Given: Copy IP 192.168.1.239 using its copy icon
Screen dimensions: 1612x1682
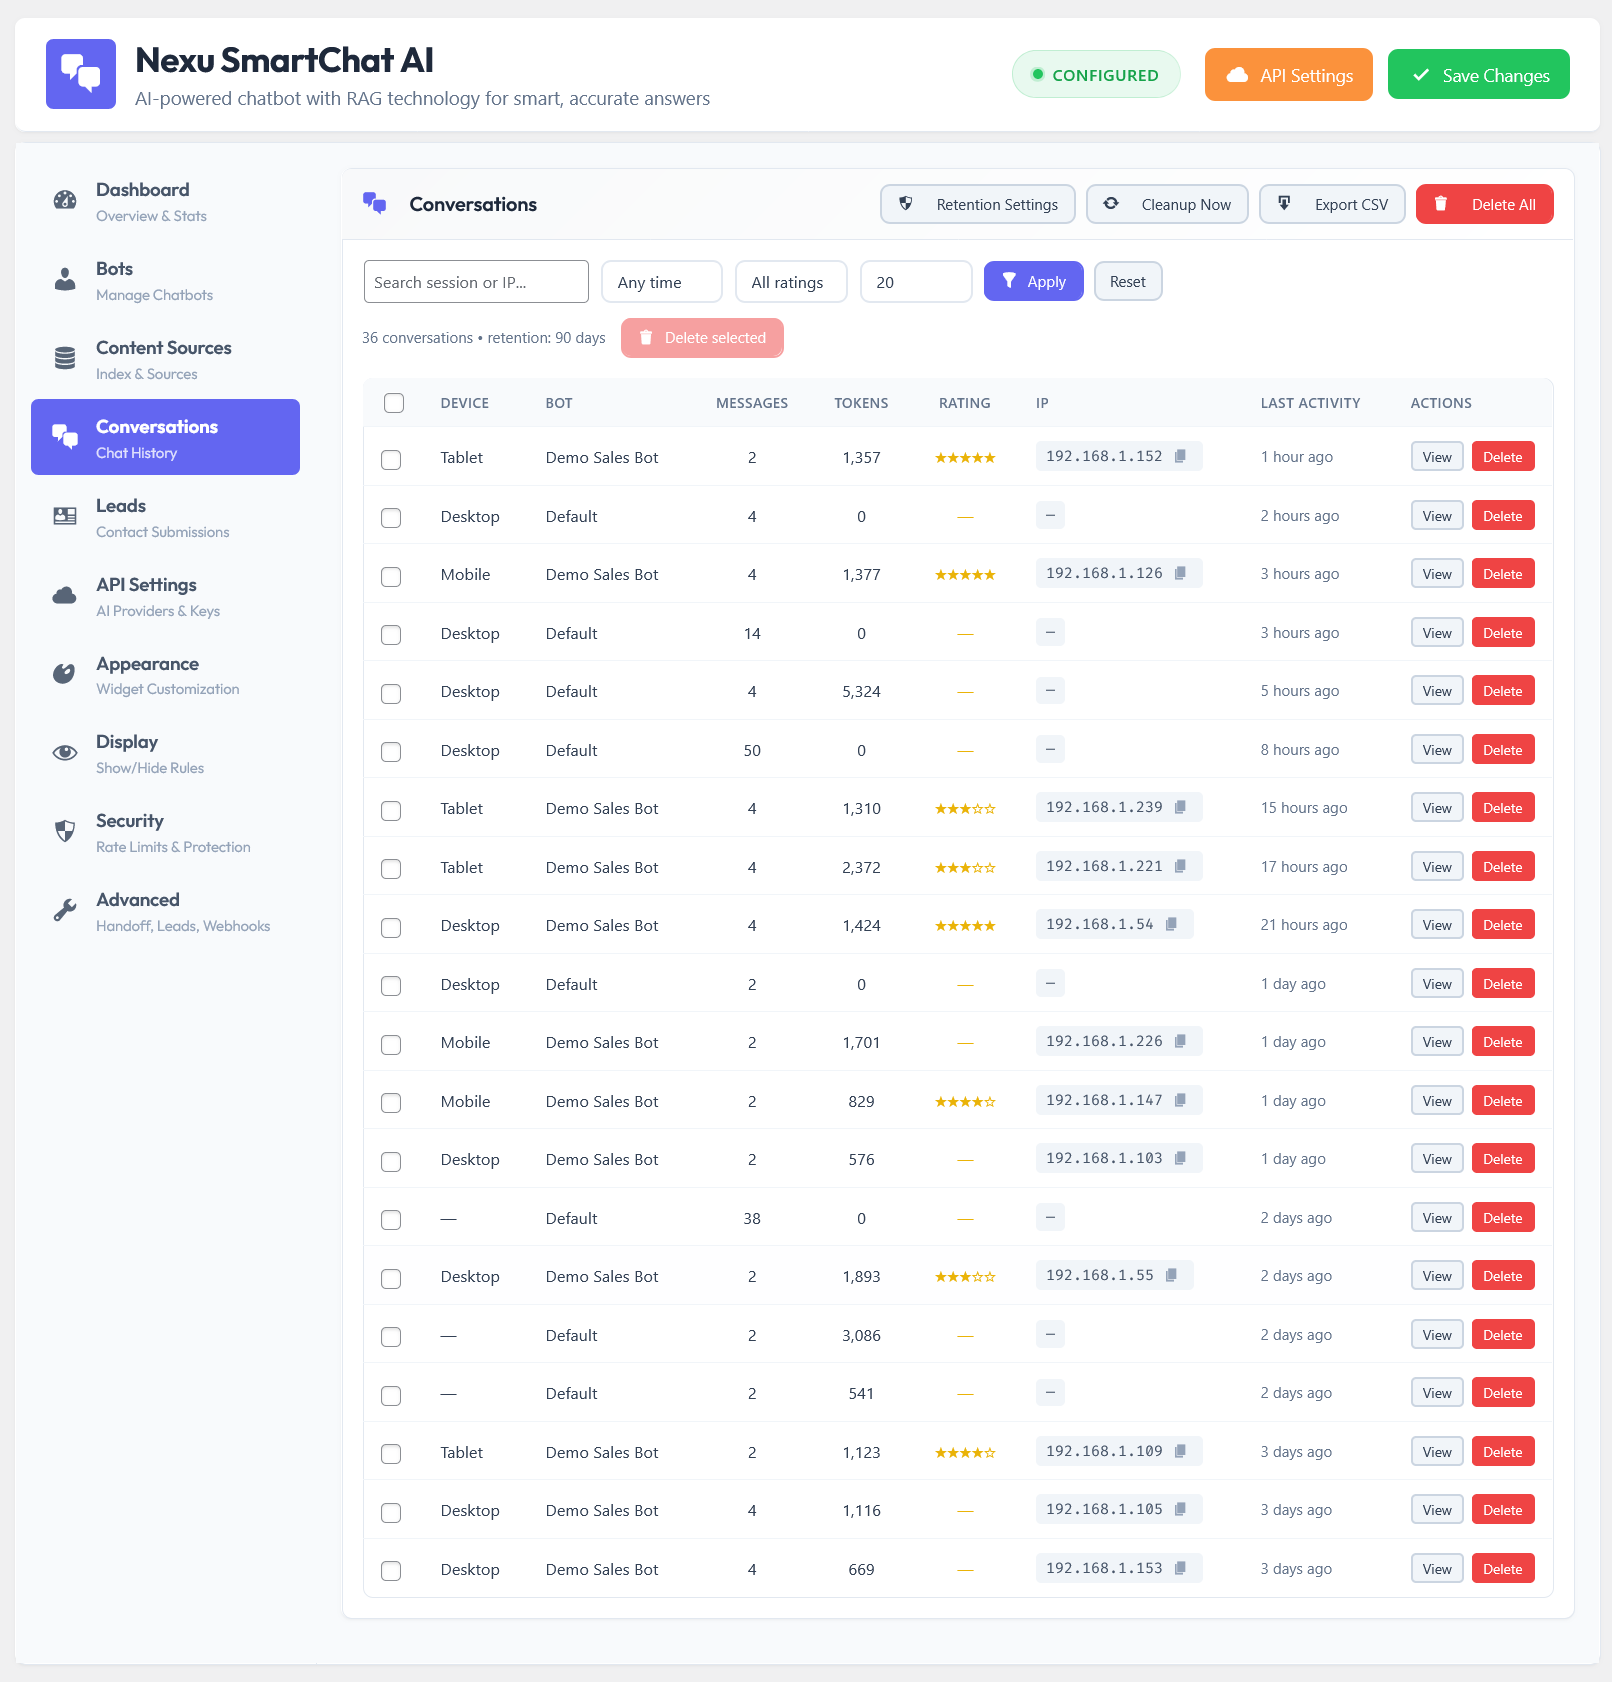Looking at the screenshot, I should point(1180,807).
